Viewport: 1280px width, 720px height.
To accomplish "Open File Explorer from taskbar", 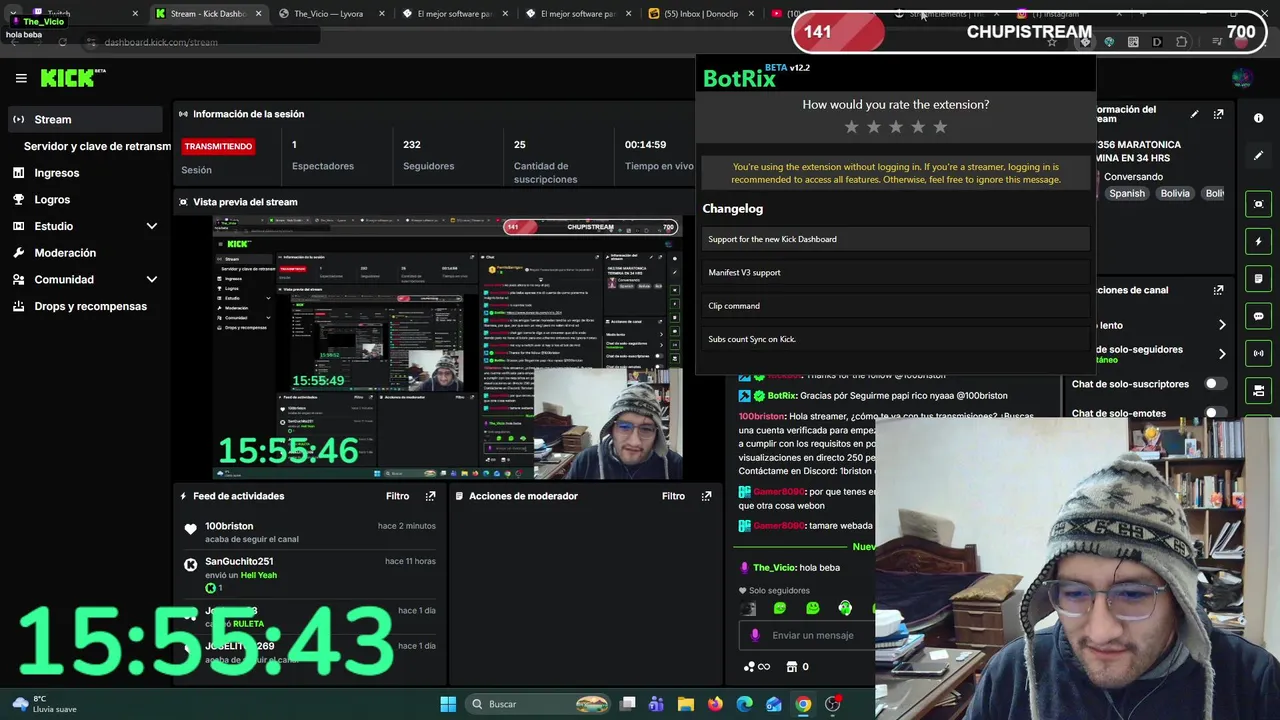I will 686,704.
